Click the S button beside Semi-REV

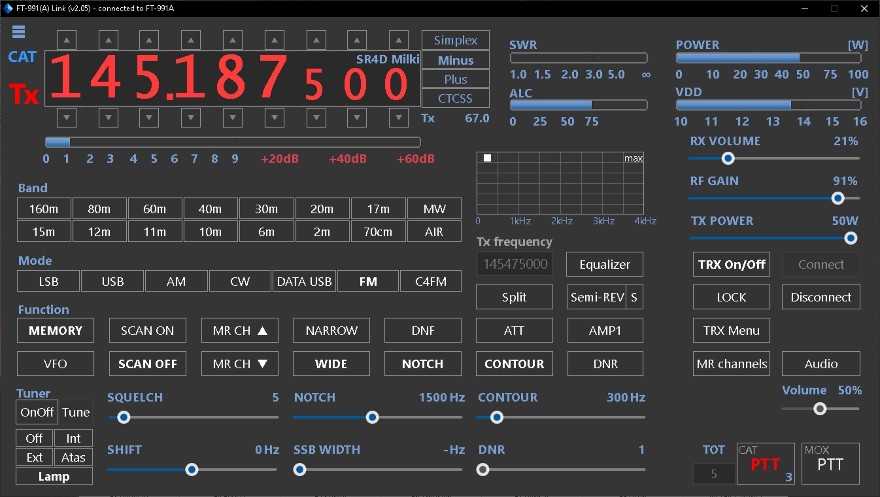[x=634, y=297]
